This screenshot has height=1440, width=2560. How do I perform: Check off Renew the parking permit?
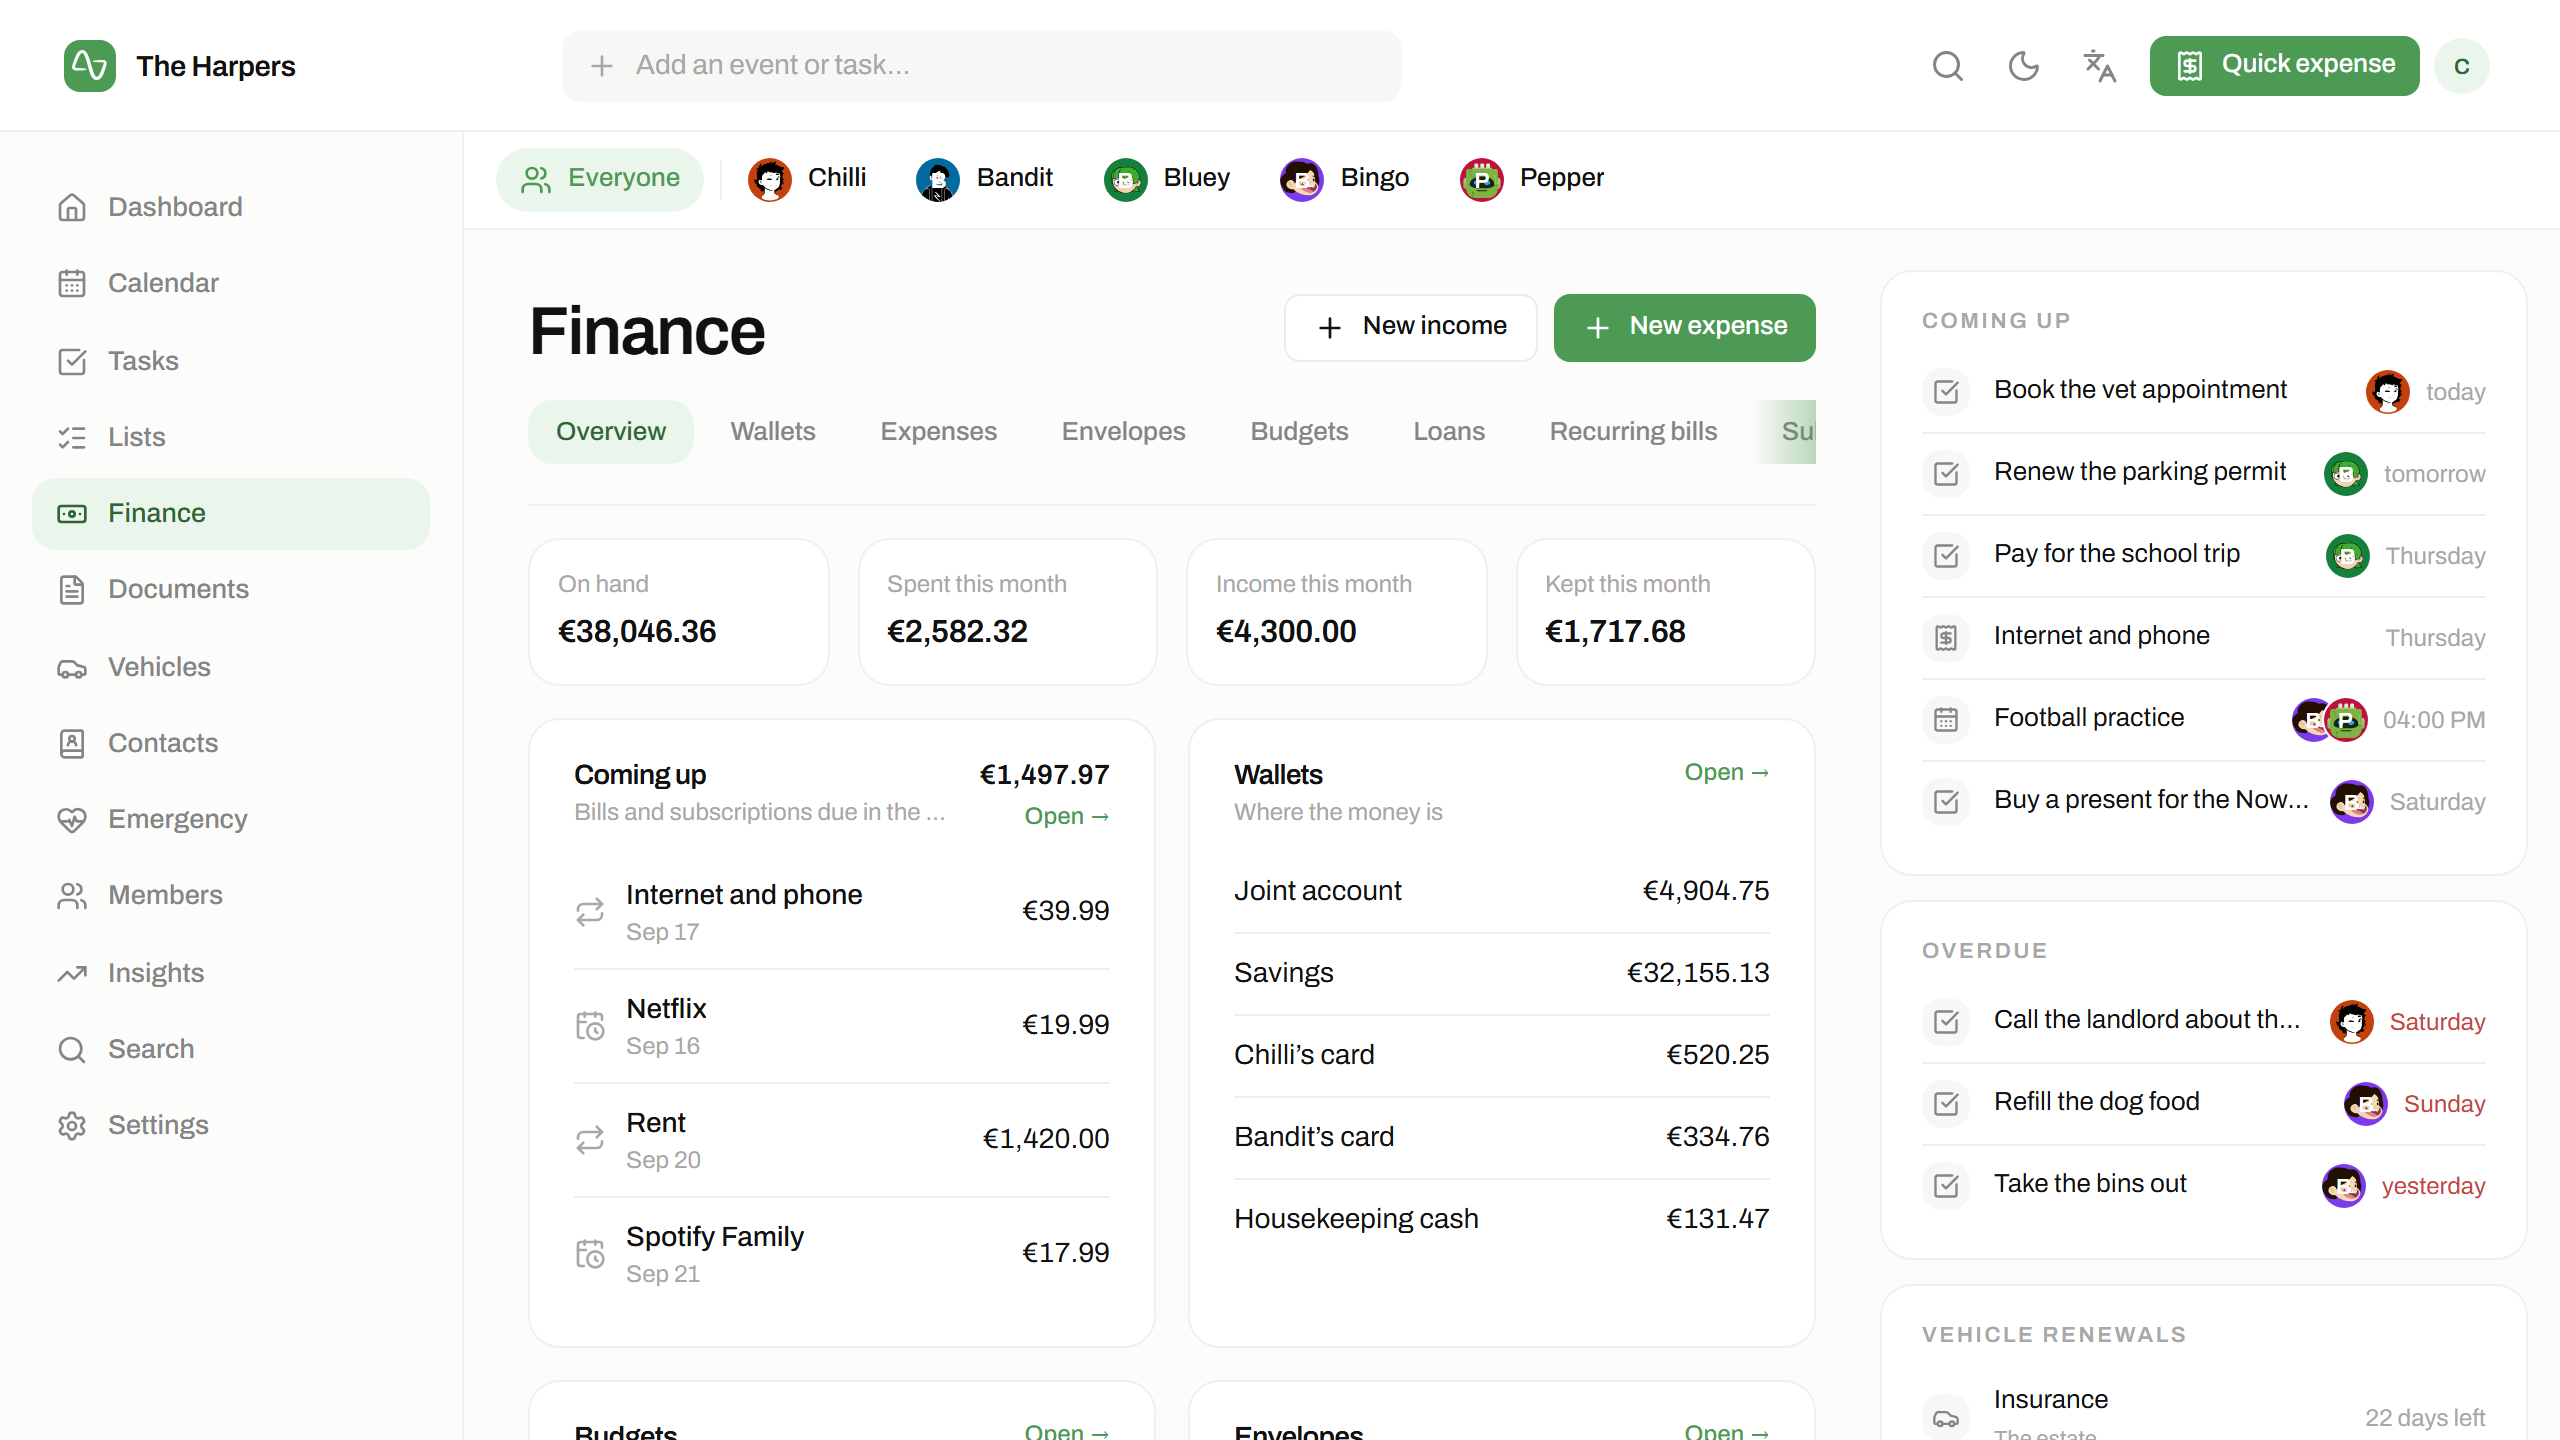(1946, 473)
